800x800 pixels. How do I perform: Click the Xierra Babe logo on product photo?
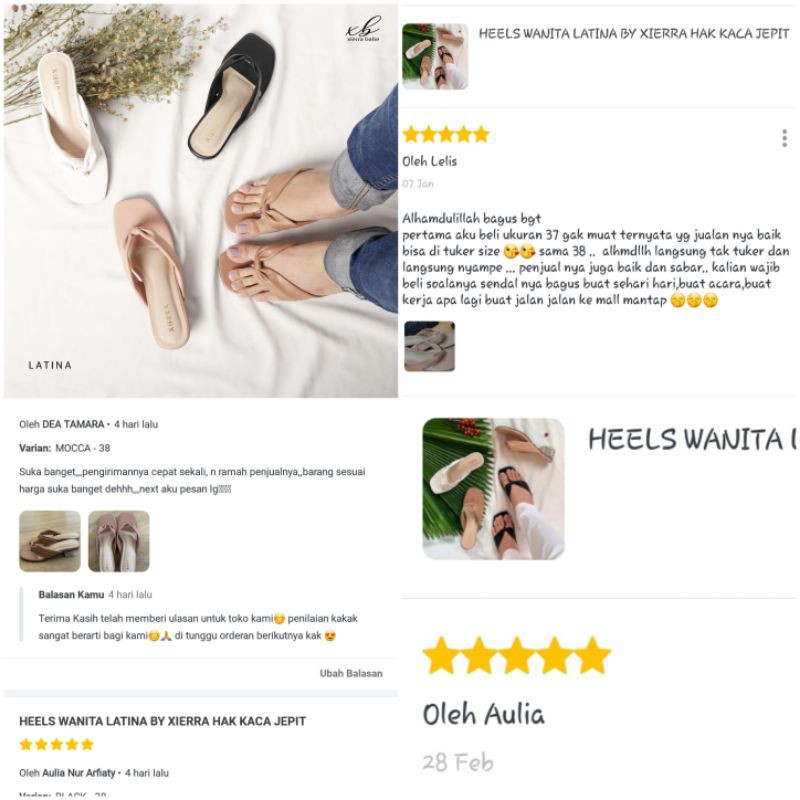click(363, 28)
